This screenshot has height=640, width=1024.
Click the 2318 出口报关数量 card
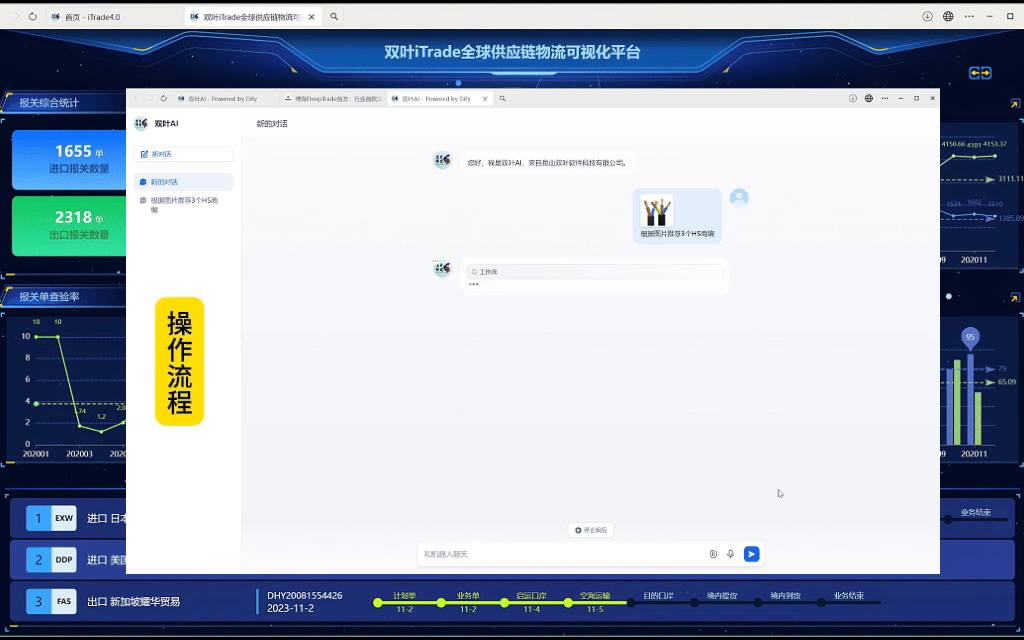69,226
